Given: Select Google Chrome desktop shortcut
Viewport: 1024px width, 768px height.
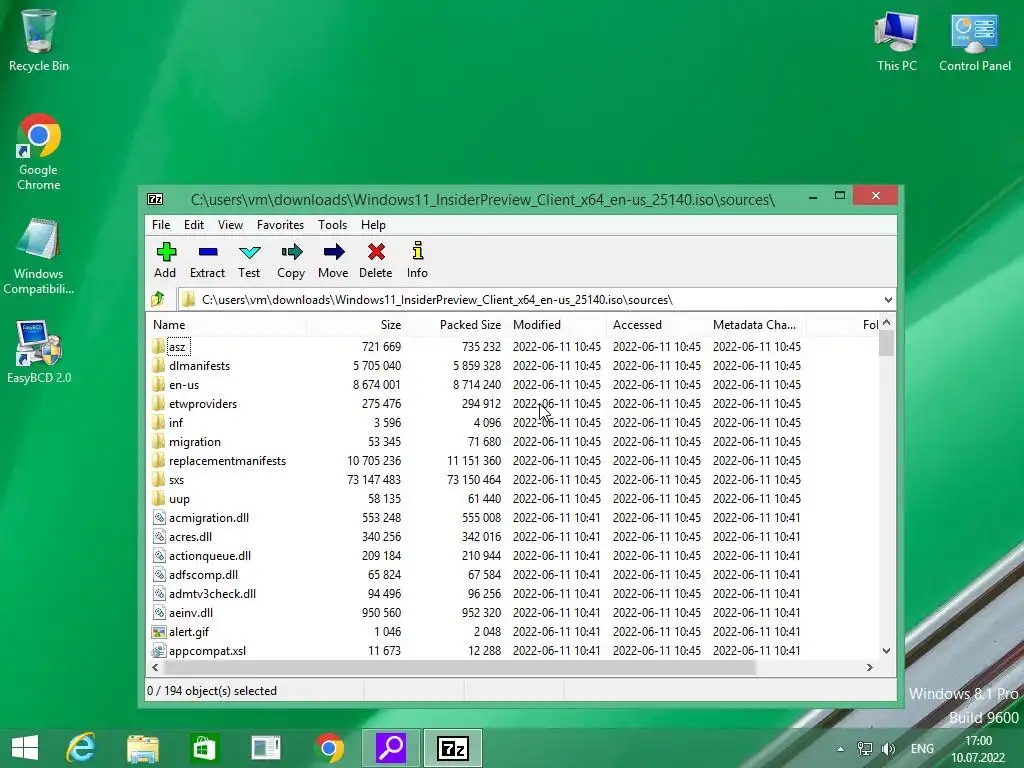Looking at the screenshot, I should [x=39, y=152].
